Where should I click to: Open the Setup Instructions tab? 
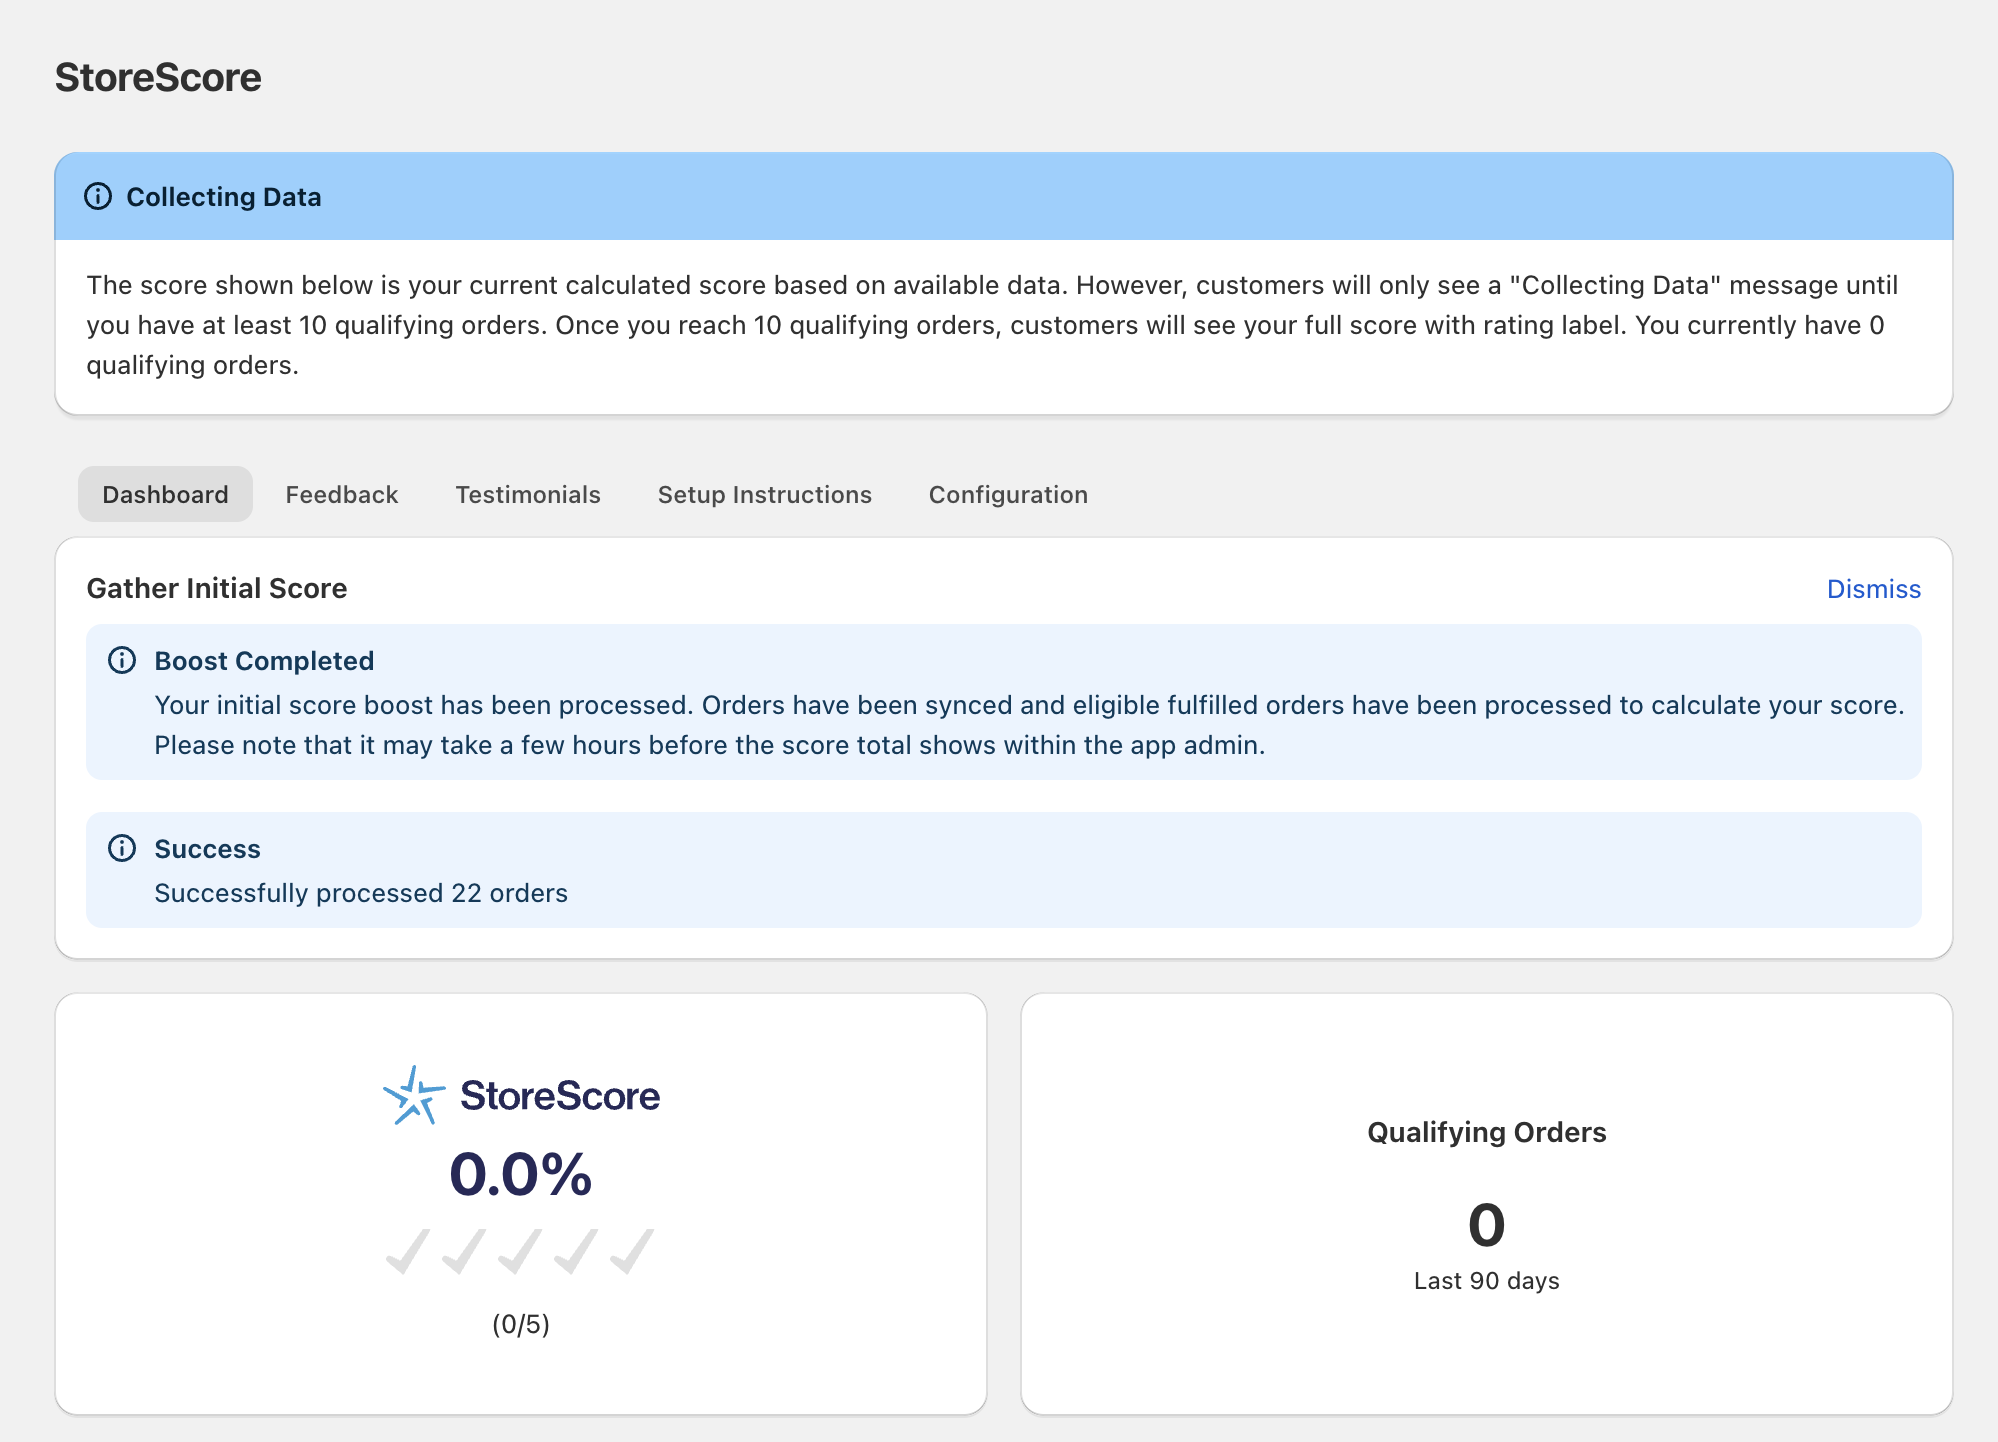pyautogui.click(x=764, y=493)
